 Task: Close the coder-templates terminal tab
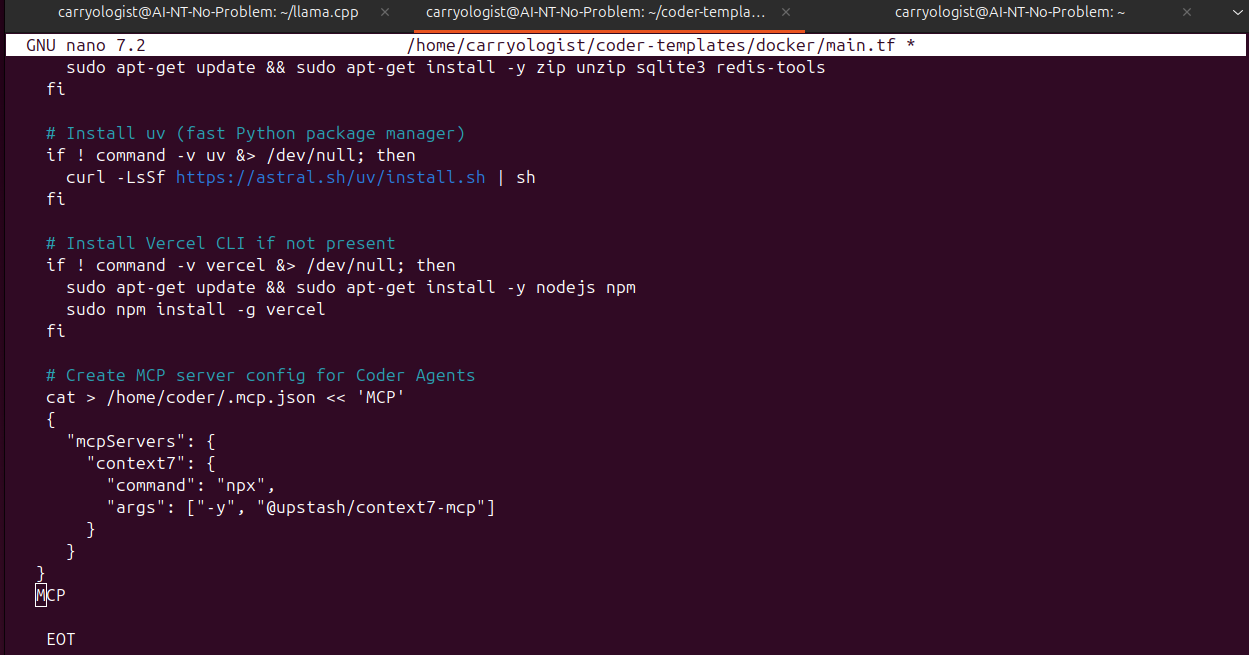point(785,13)
